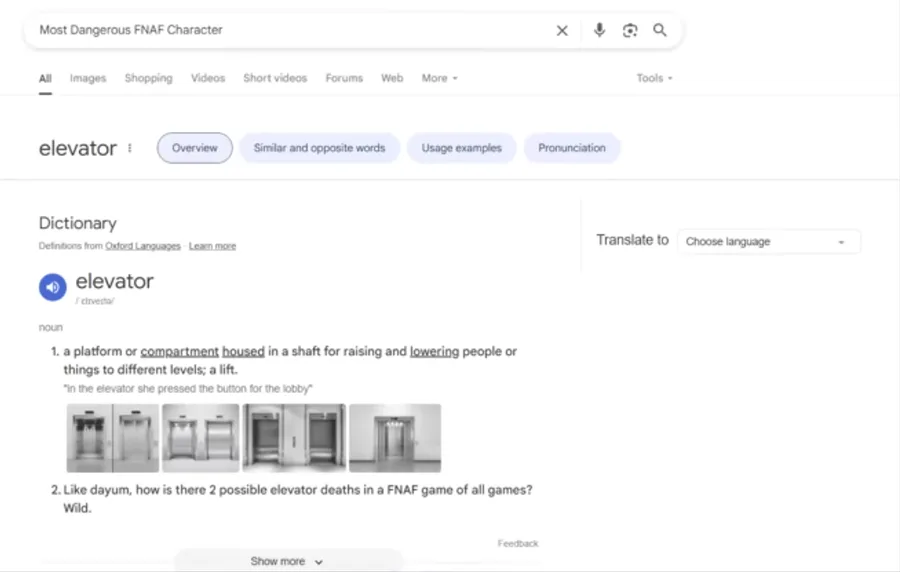Select the Pronunciation chip

click(572, 148)
